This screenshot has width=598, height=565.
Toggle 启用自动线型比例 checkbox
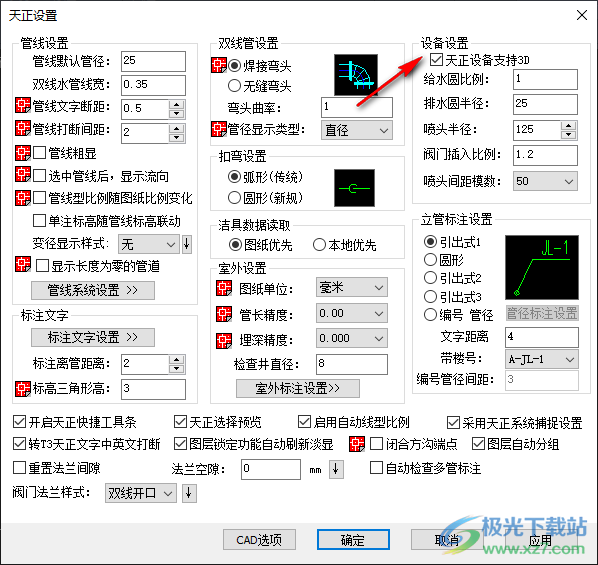[304, 422]
